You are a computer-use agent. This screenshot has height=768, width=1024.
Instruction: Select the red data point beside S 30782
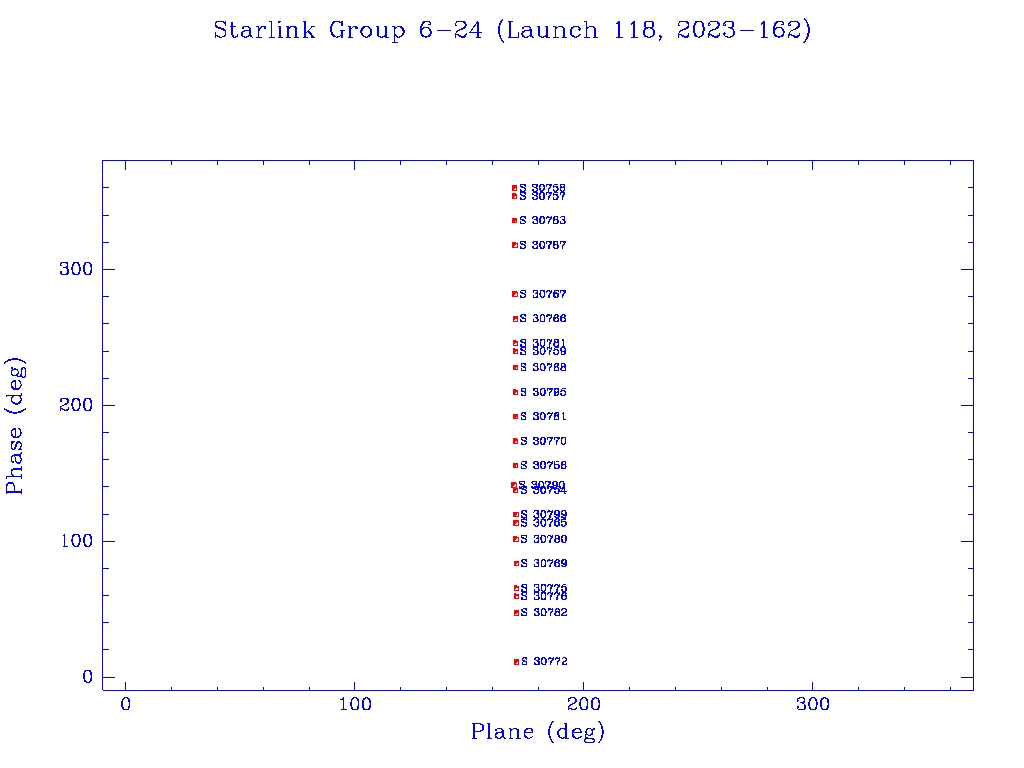pos(516,612)
